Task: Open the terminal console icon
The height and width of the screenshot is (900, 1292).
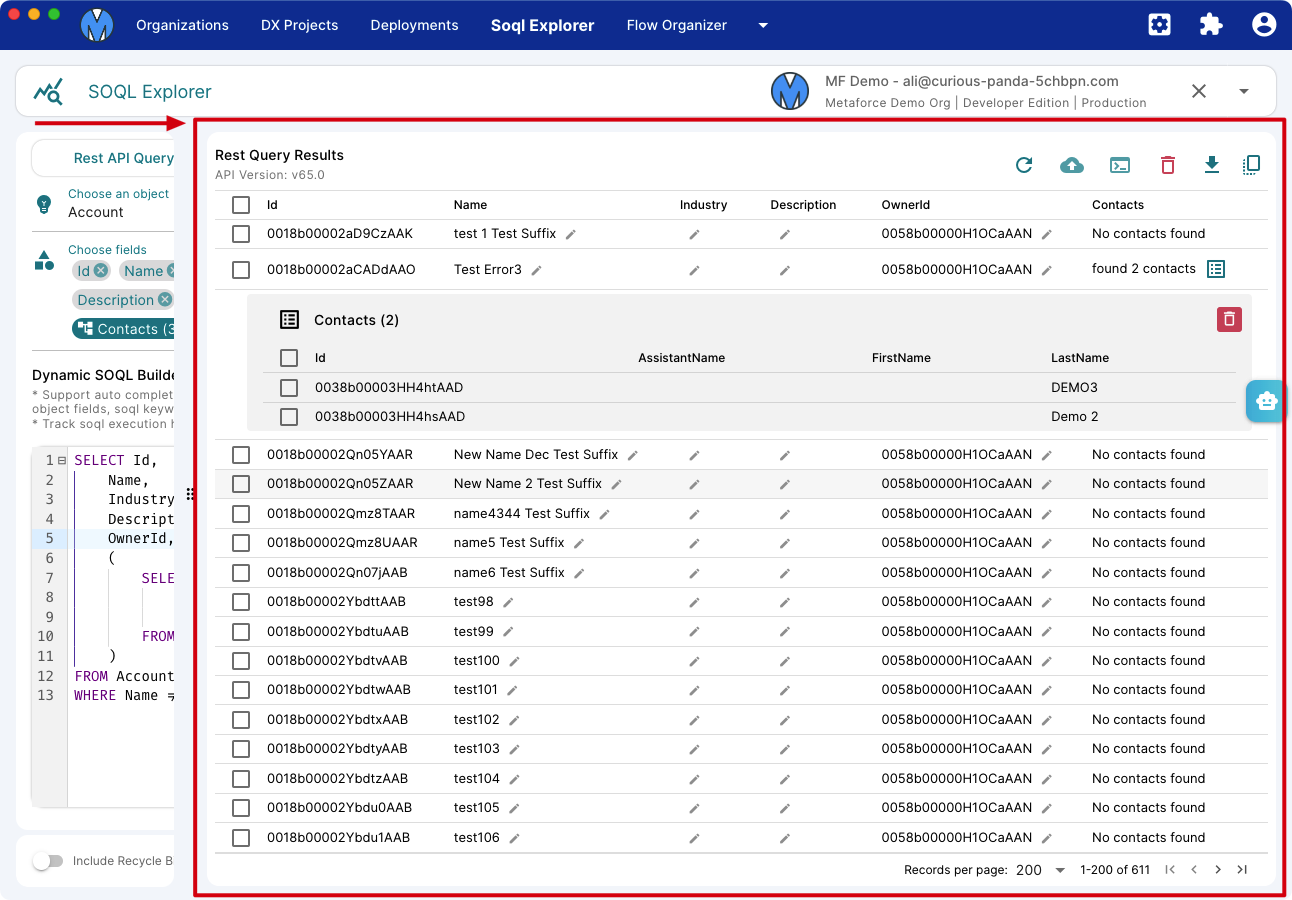Action: tap(1120, 165)
